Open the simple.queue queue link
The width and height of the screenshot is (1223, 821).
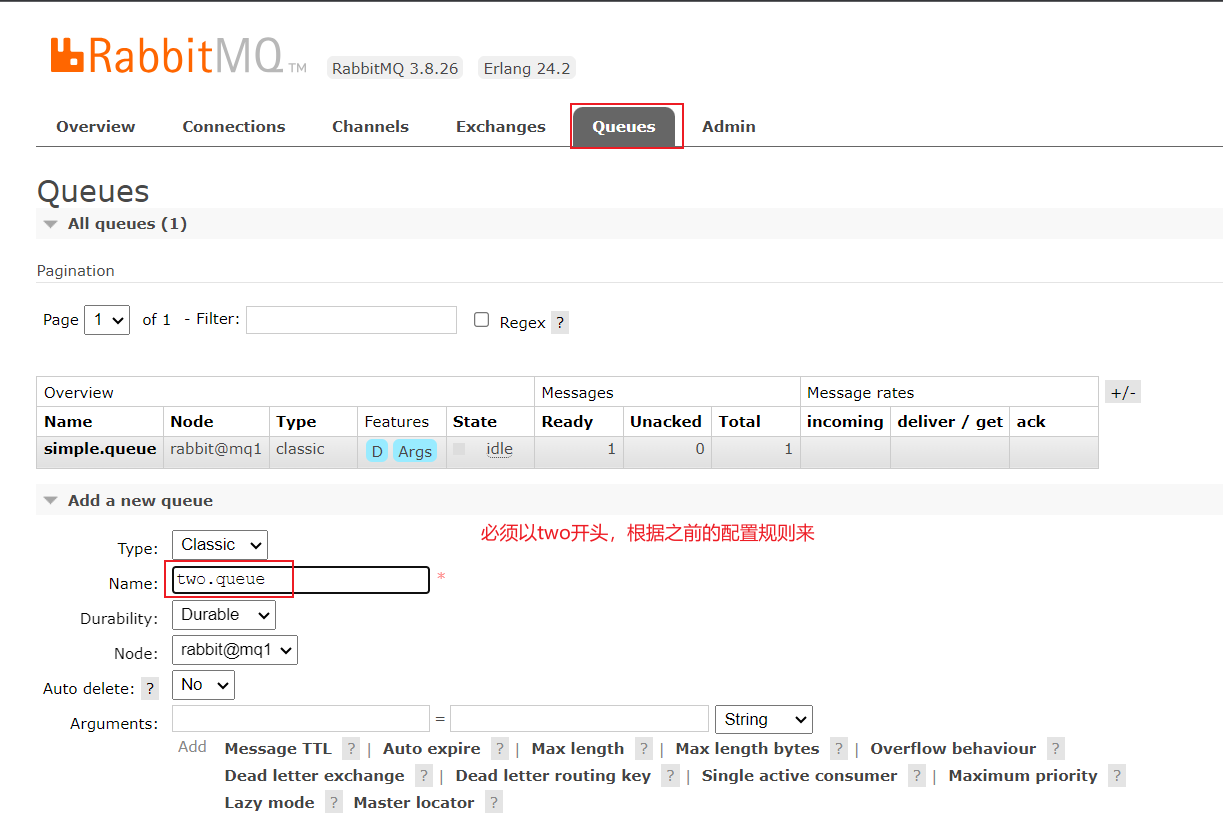[100, 449]
